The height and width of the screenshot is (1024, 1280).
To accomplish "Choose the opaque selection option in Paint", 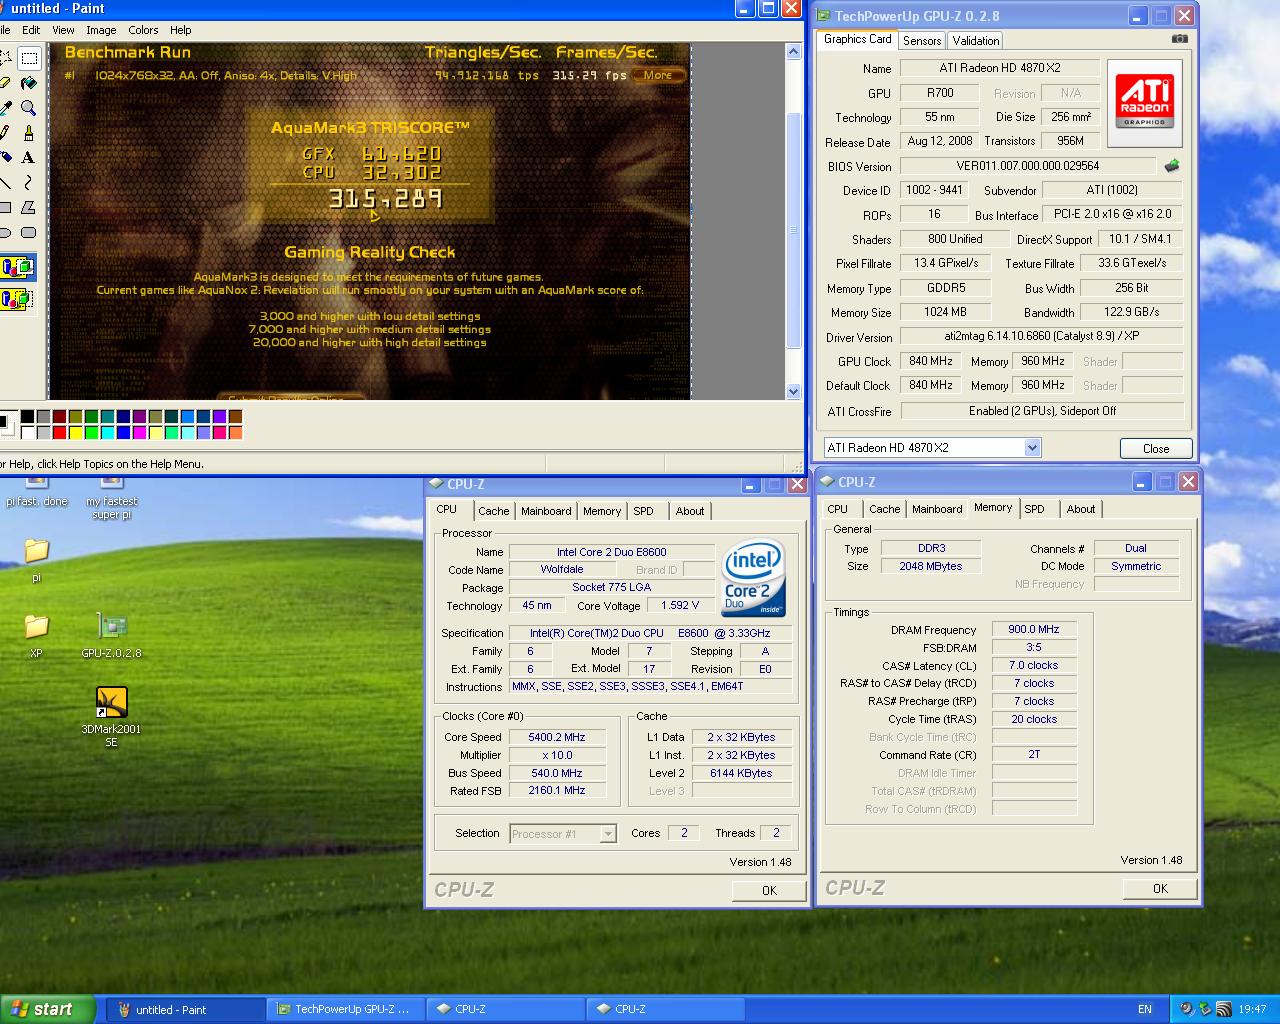I will (x=17, y=267).
